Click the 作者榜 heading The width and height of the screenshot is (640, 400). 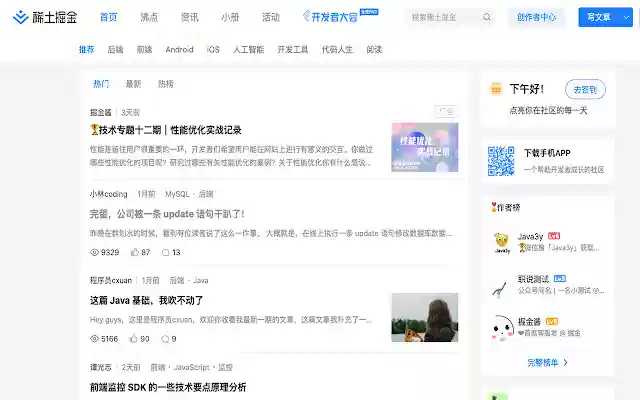click(506, 207)
